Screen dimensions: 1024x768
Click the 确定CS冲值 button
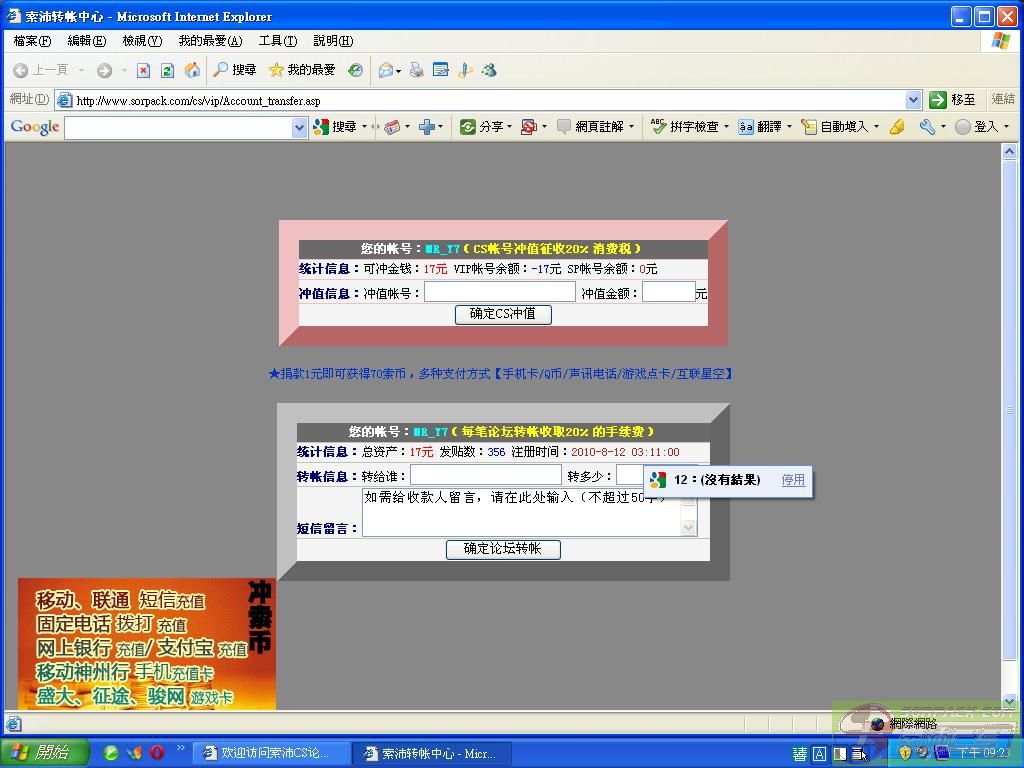[503, 314]
